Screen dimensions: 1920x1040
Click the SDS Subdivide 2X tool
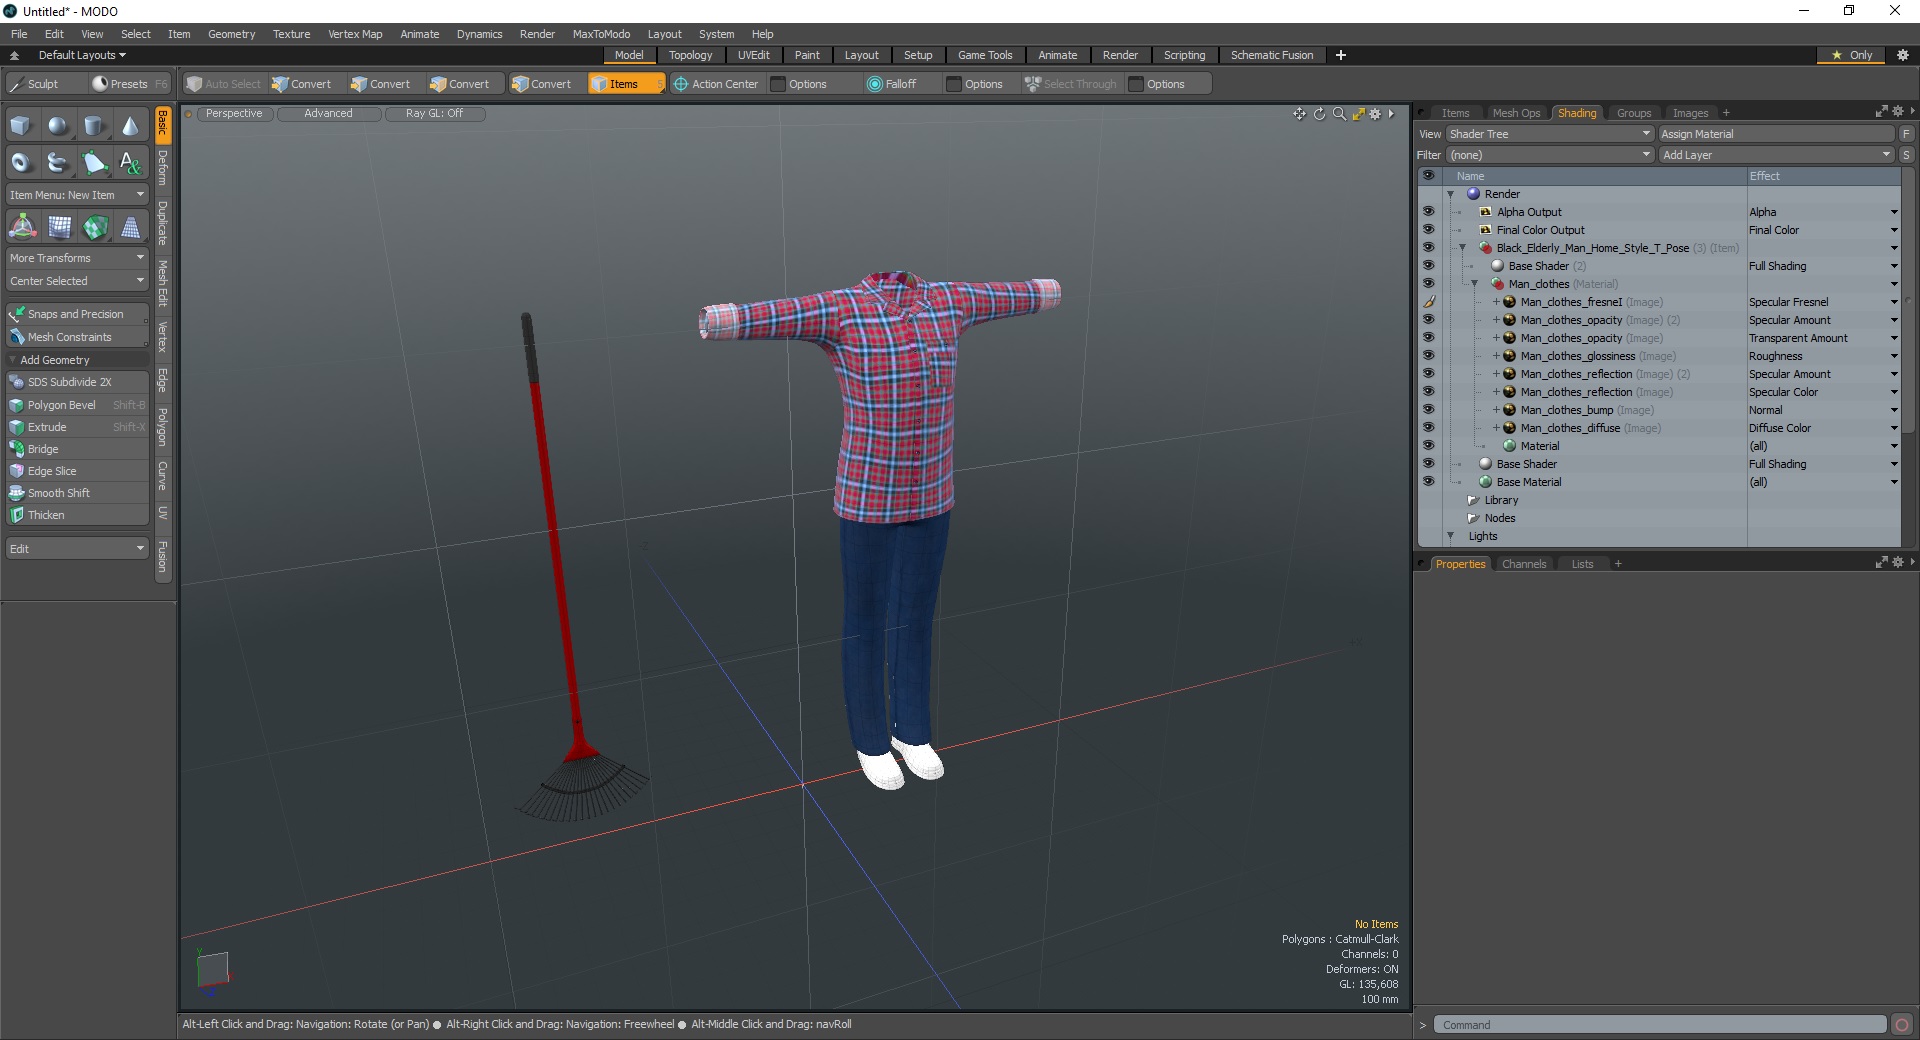pyautogui.click(x=78, y=382)
